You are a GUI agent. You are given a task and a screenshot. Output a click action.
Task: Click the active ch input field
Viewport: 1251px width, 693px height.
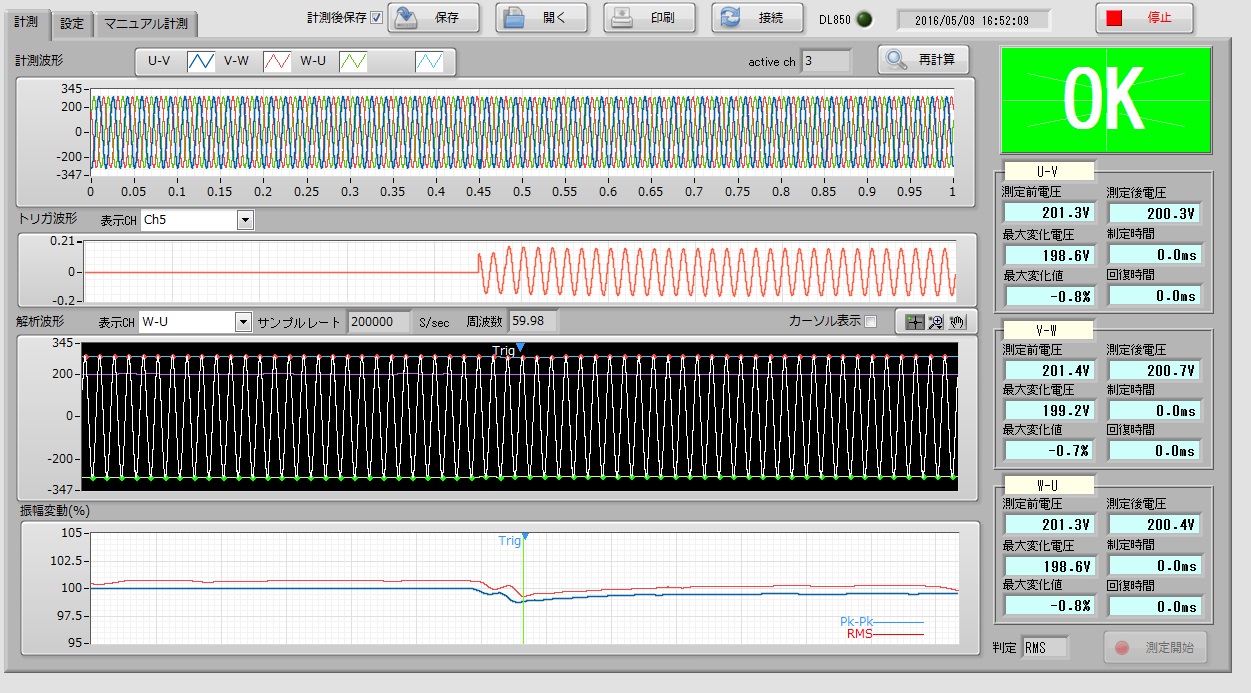826,61
